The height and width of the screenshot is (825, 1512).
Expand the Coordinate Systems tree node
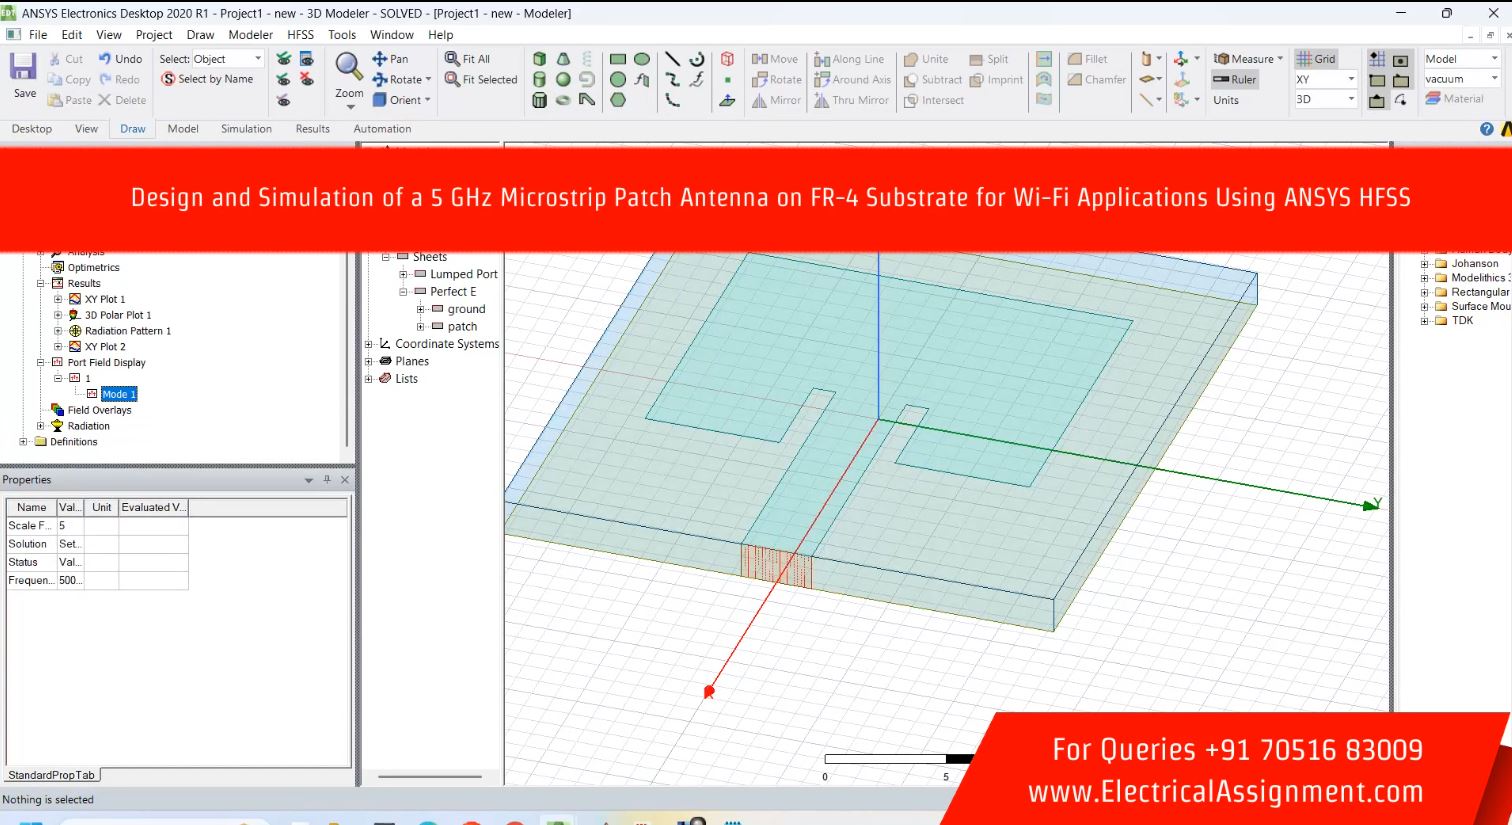coord(369,344)
